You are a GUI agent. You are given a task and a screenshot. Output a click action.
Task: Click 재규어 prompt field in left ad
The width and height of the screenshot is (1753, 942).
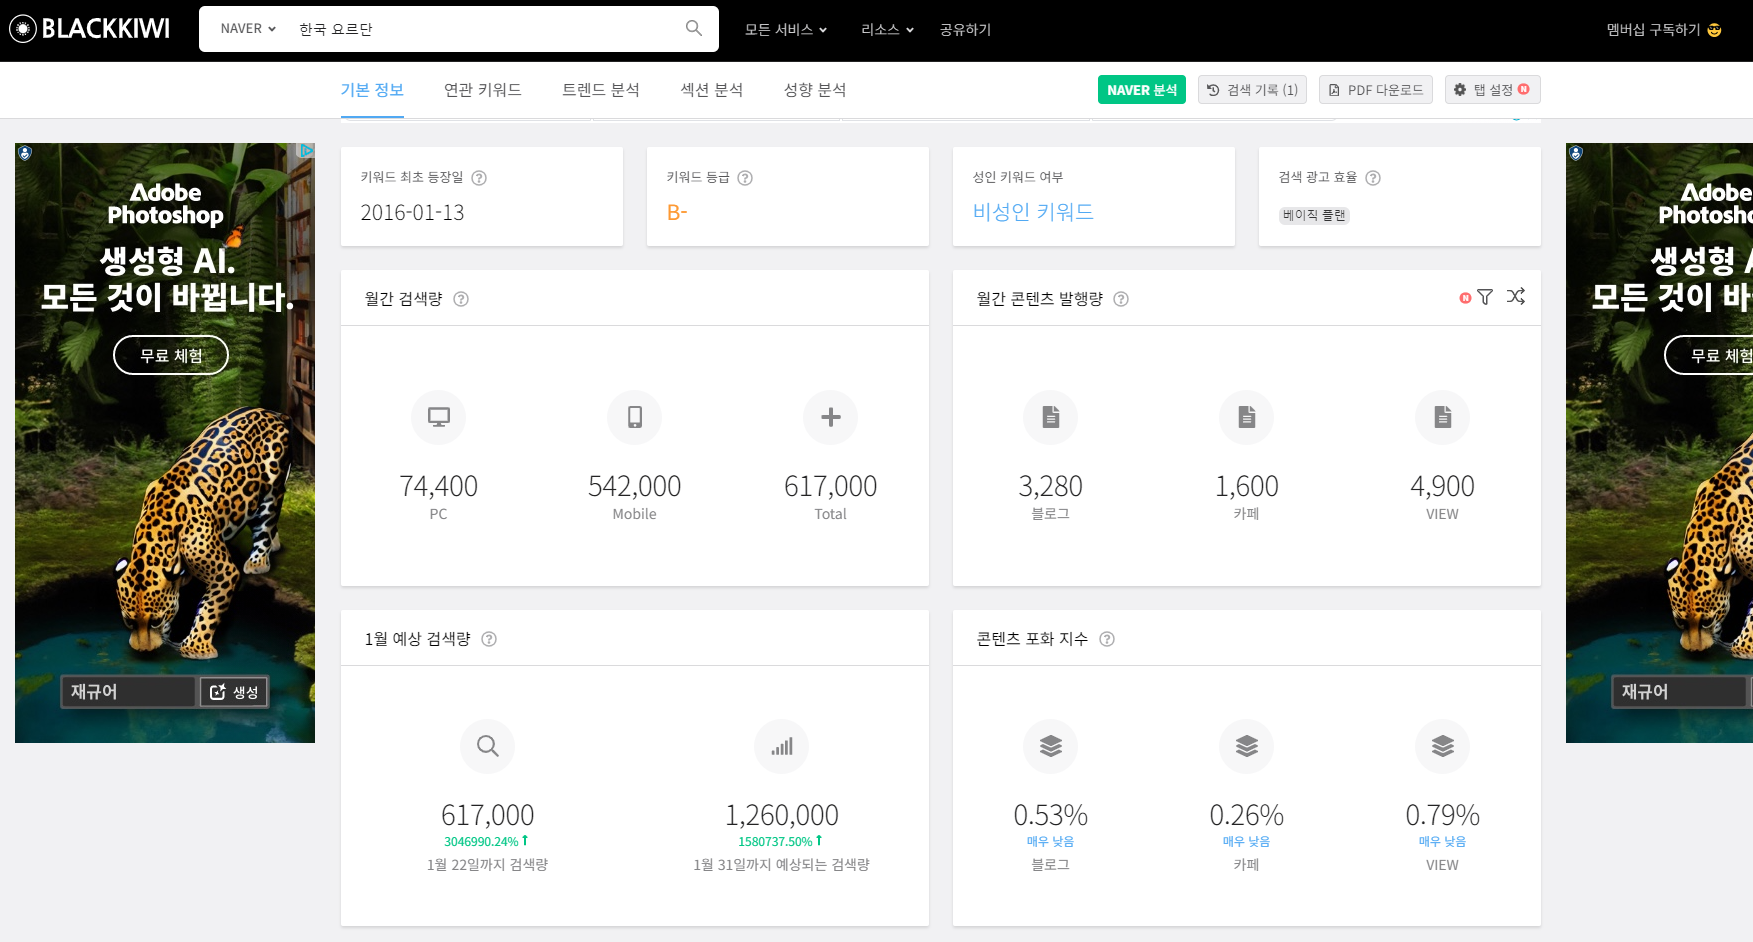pos(128,692)
